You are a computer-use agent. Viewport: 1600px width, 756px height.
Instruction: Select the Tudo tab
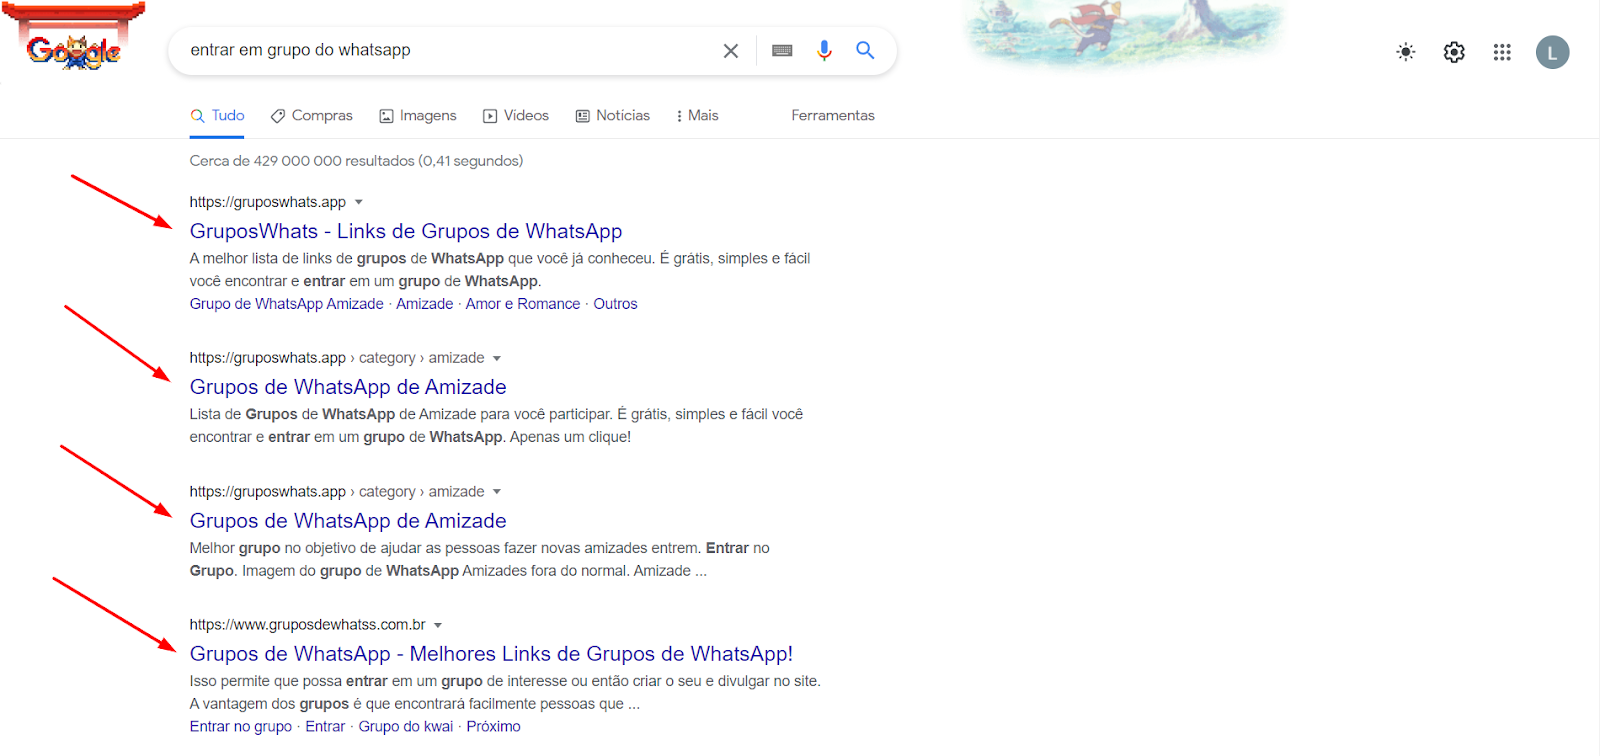(x=217, y=116)
